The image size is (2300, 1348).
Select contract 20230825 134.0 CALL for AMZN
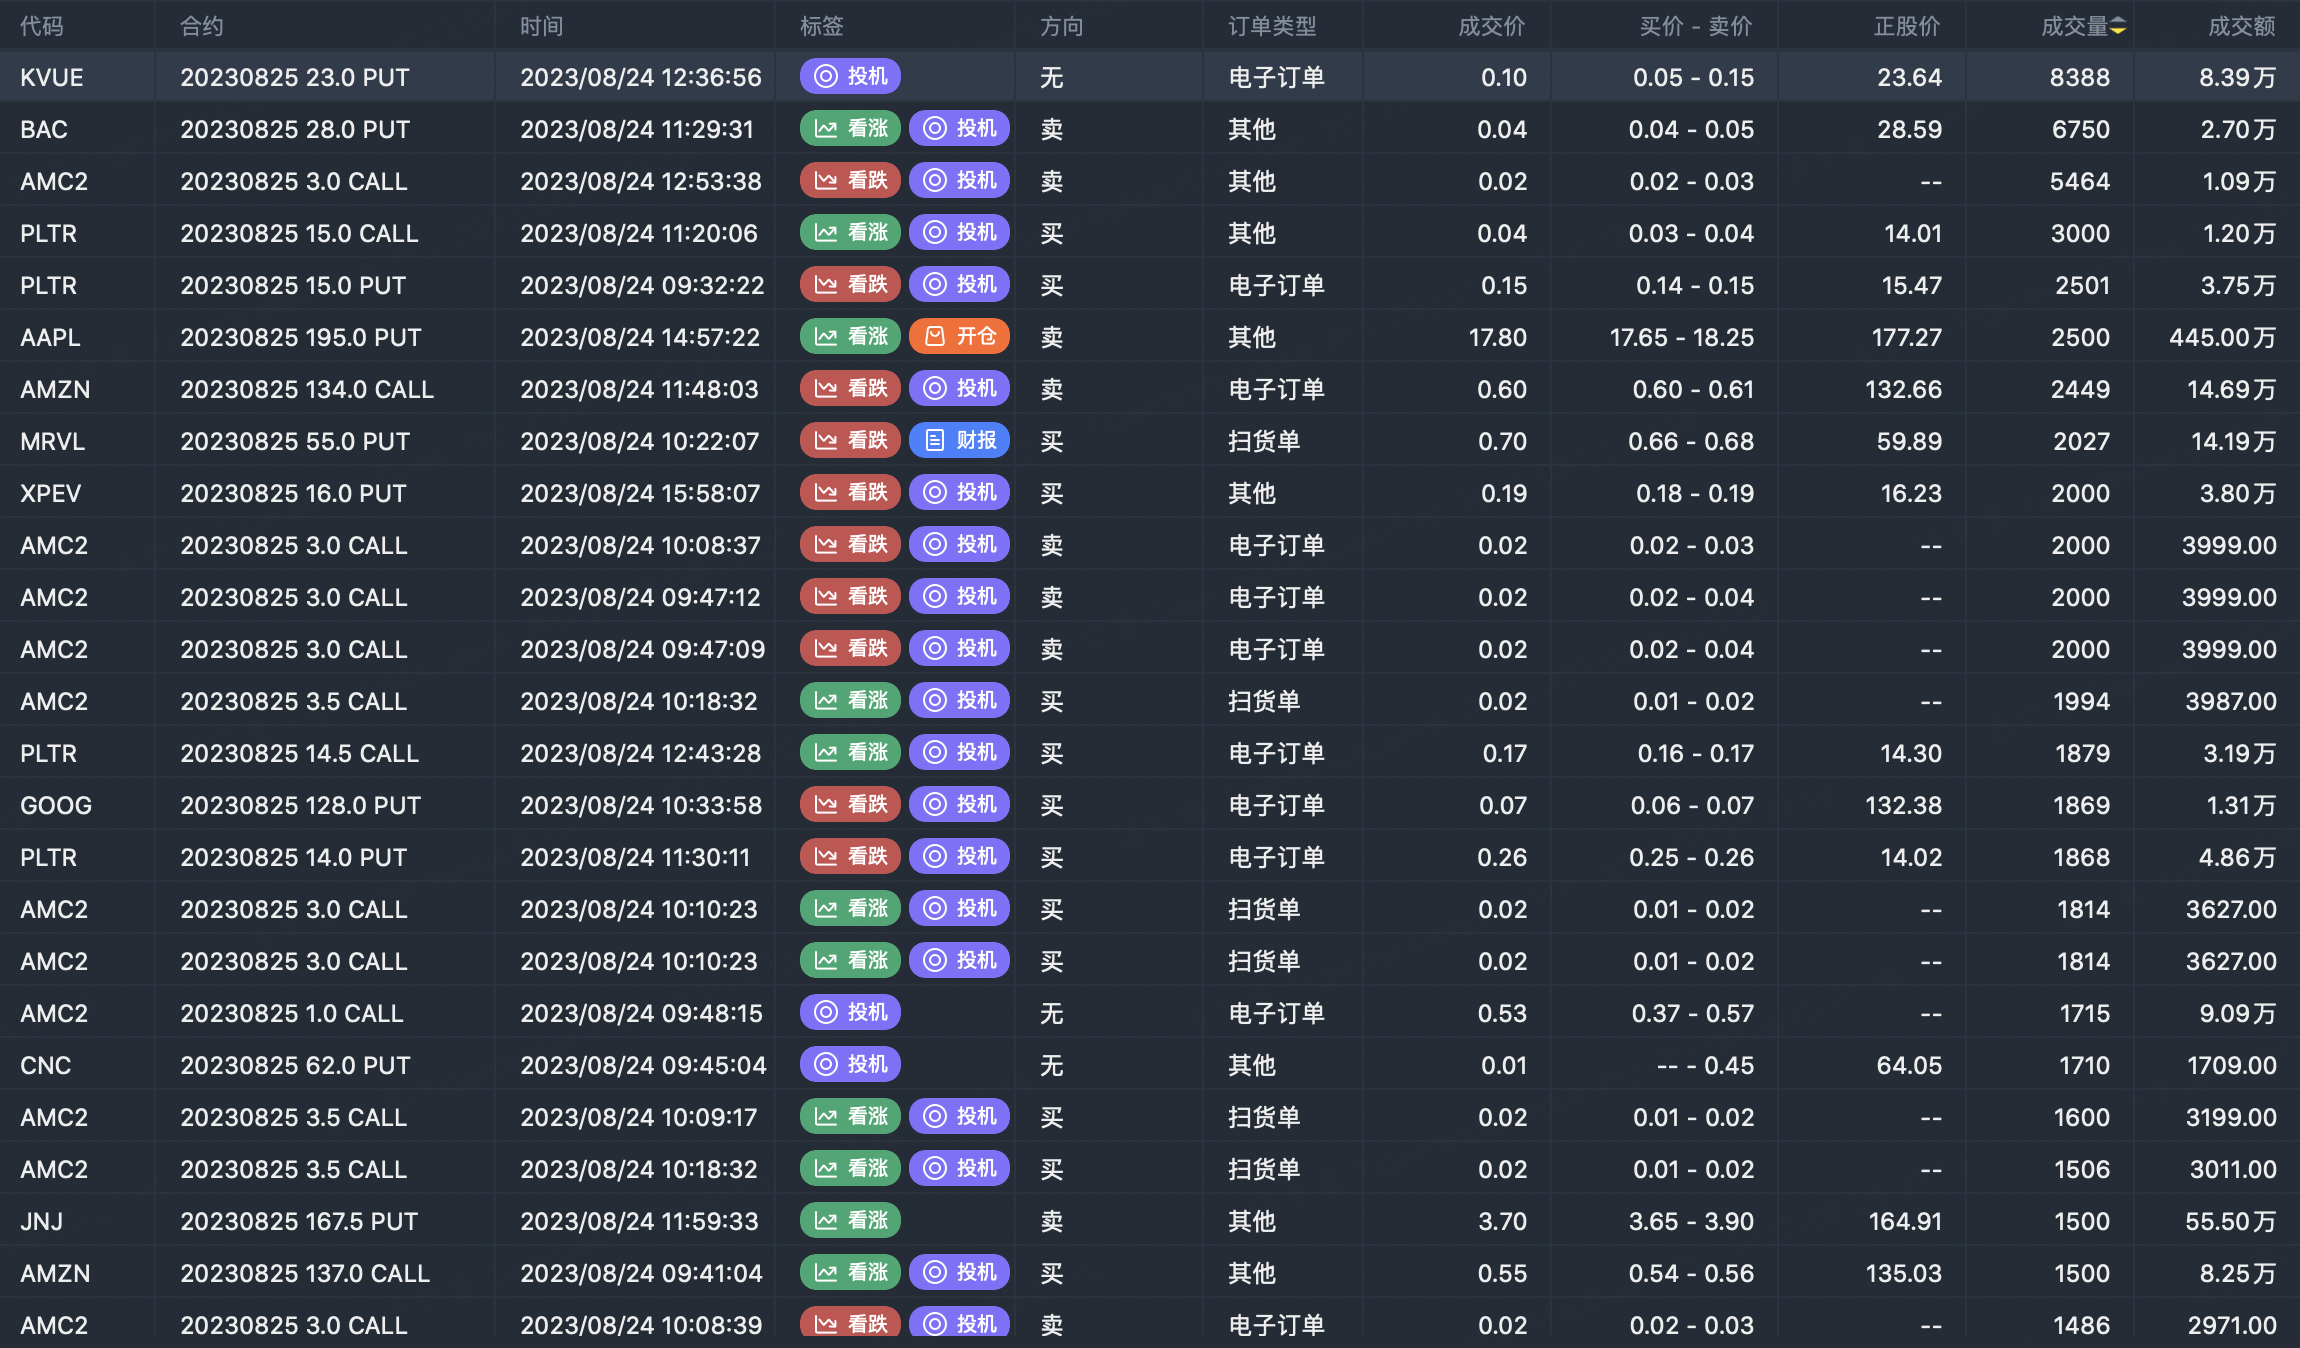click(307, 389)
